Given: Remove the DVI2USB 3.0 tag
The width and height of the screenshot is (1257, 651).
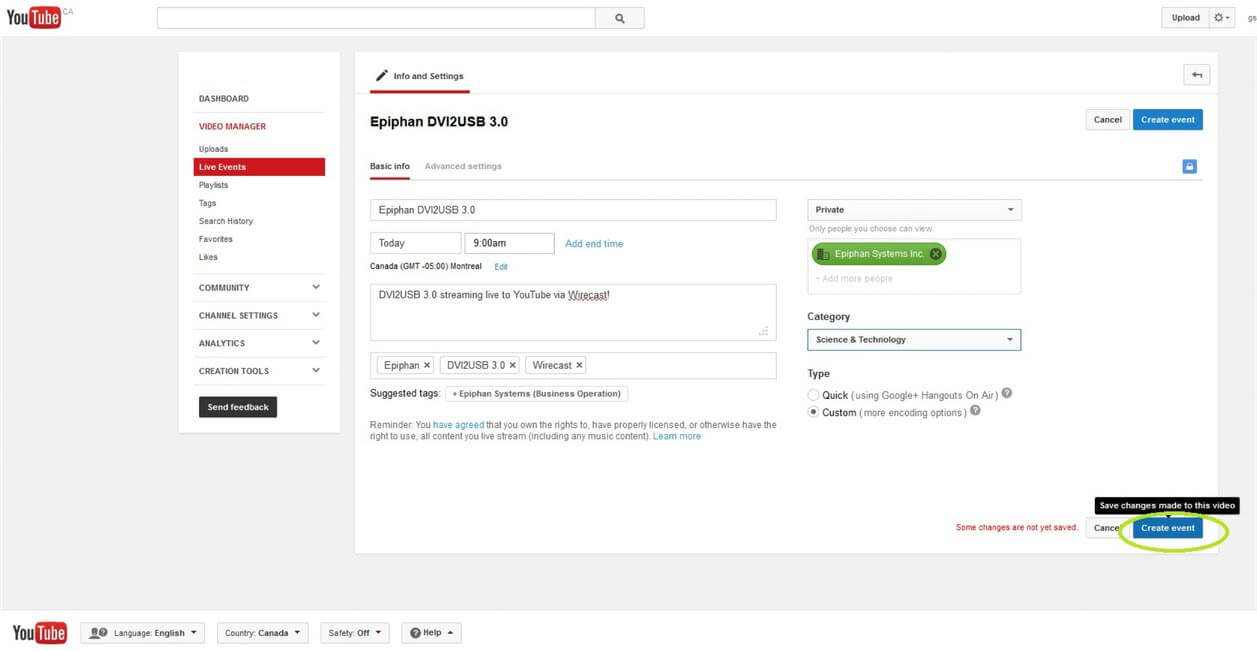Looking at the screenshot, I should click(513, 365).
